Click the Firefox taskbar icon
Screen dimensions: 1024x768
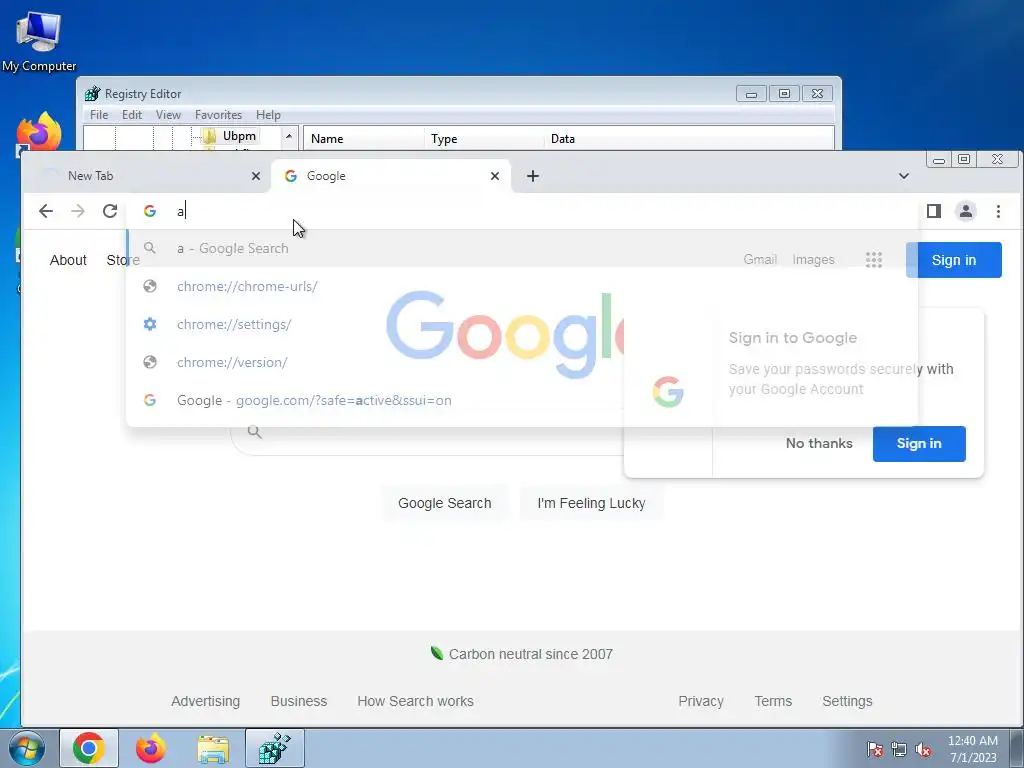(x=150, y=748)
